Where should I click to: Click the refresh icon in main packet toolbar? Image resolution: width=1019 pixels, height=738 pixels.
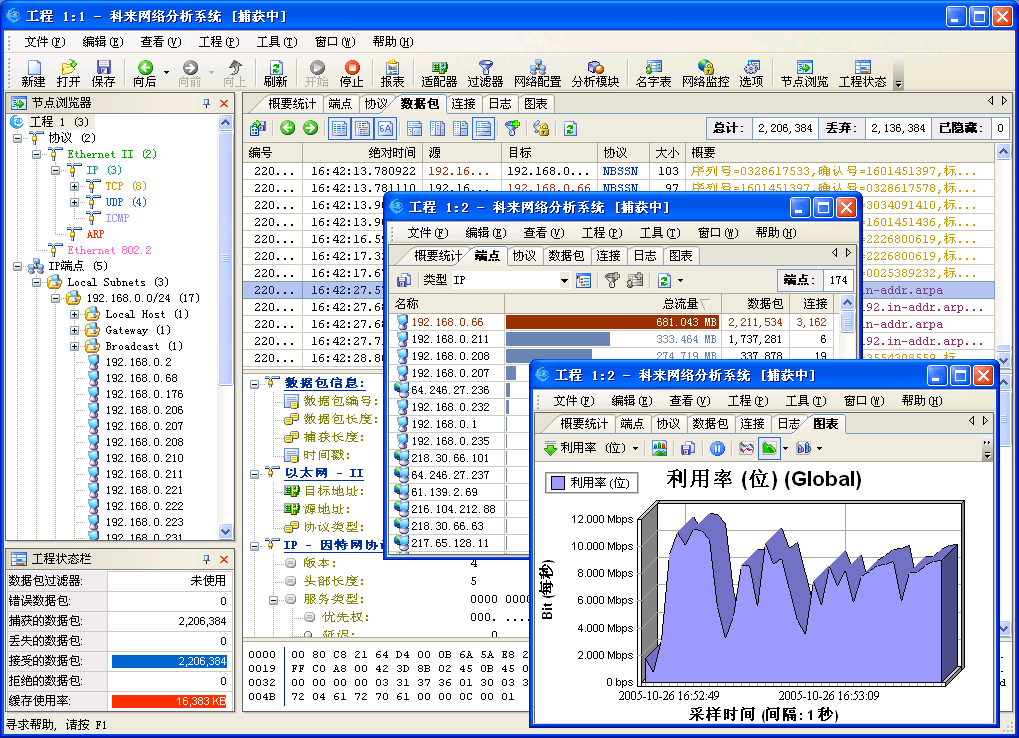tap(570, 128)
